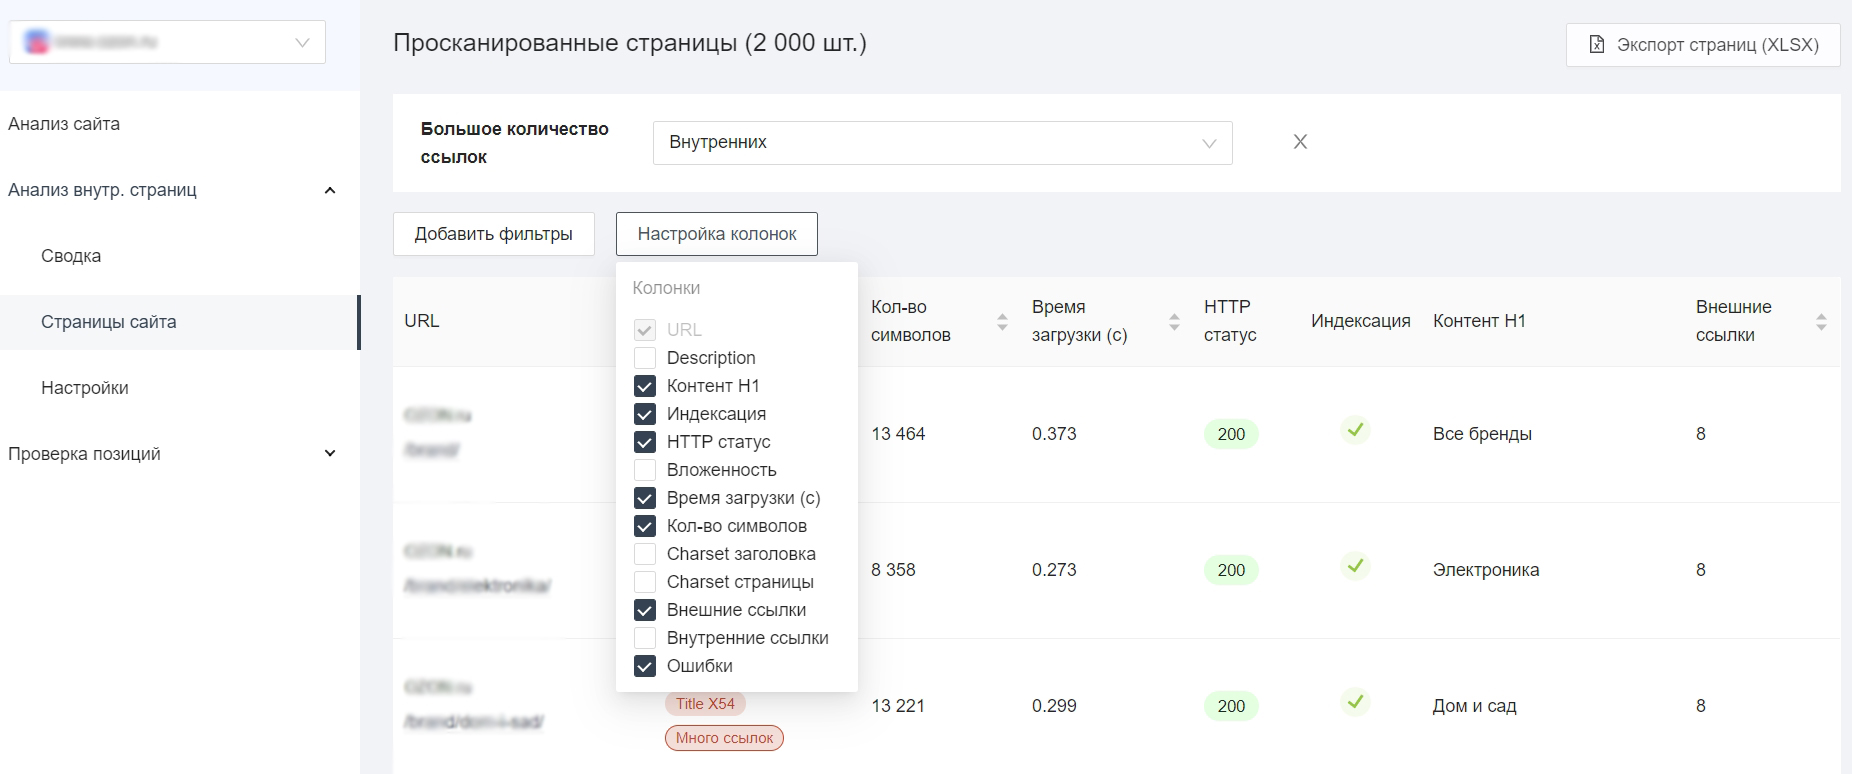Click Экспорт страниц (XLSX) button
This screenshot has height=774, width=1852.
[1703, 45]
